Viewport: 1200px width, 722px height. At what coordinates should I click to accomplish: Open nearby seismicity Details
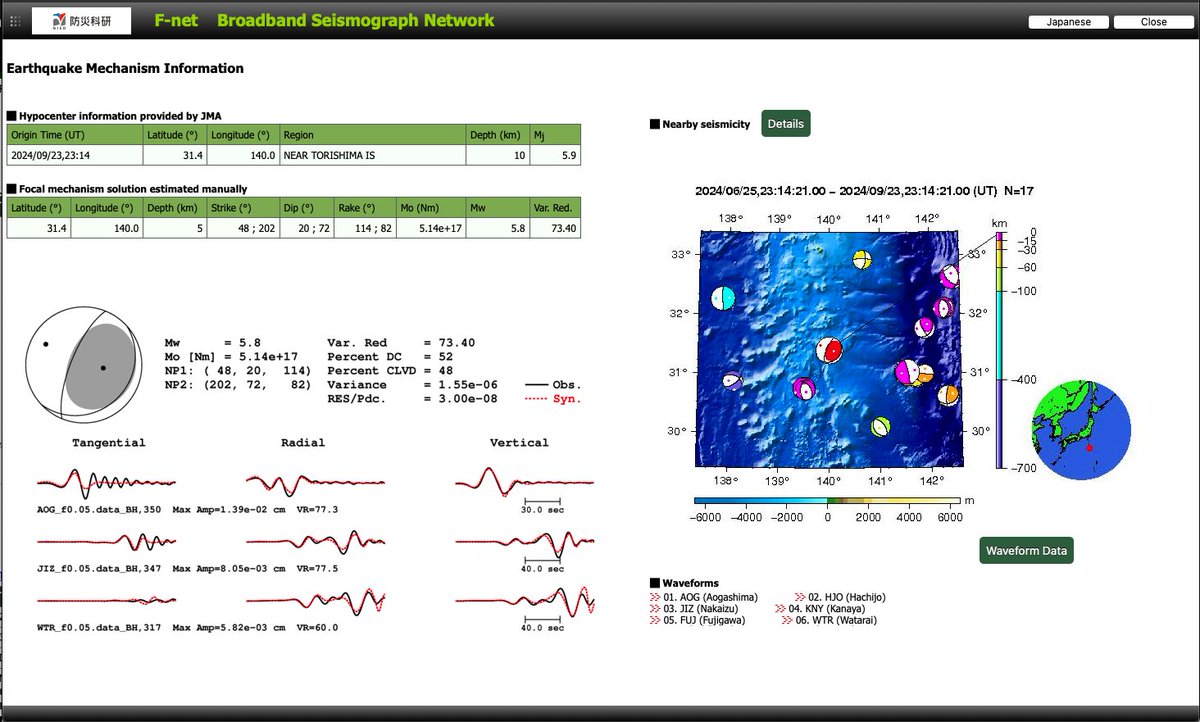pos(786,124)
